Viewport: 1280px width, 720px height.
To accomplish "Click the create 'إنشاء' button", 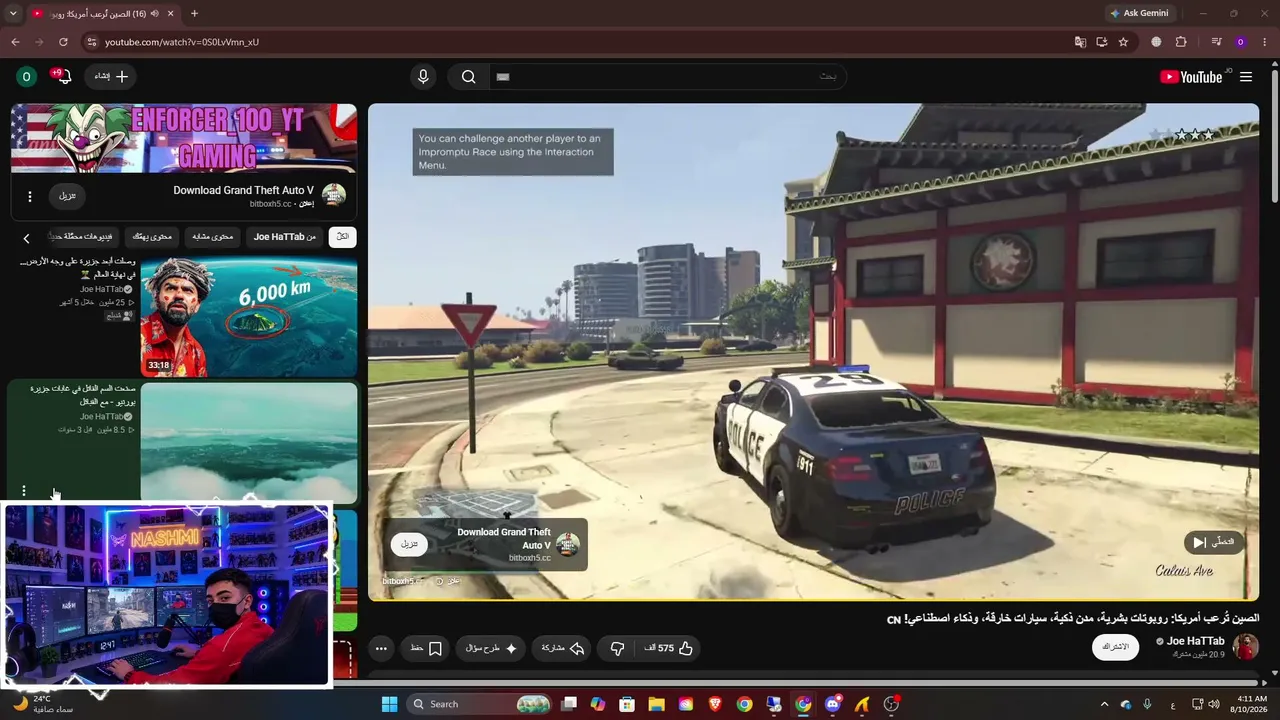I will [x=111, y=77].
